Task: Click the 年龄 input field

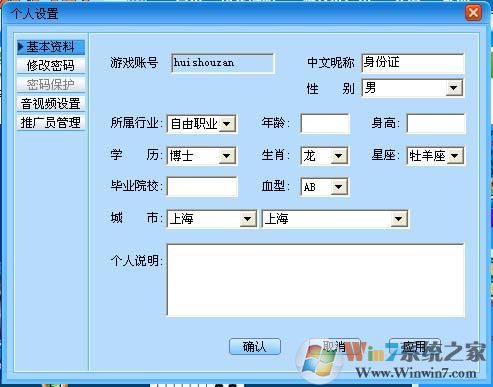Action: coord(325,124)
